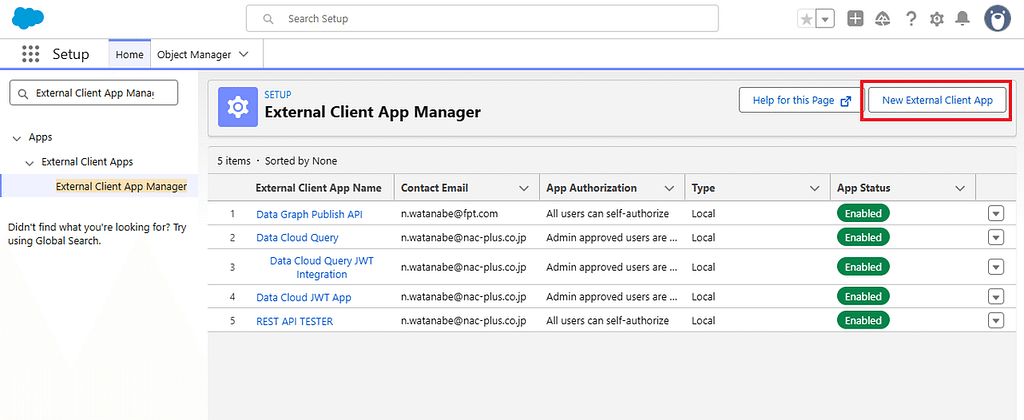Open Data Cloud Query JWT Integration
This screenshot has height=420, width=1024.
(322, 267)
